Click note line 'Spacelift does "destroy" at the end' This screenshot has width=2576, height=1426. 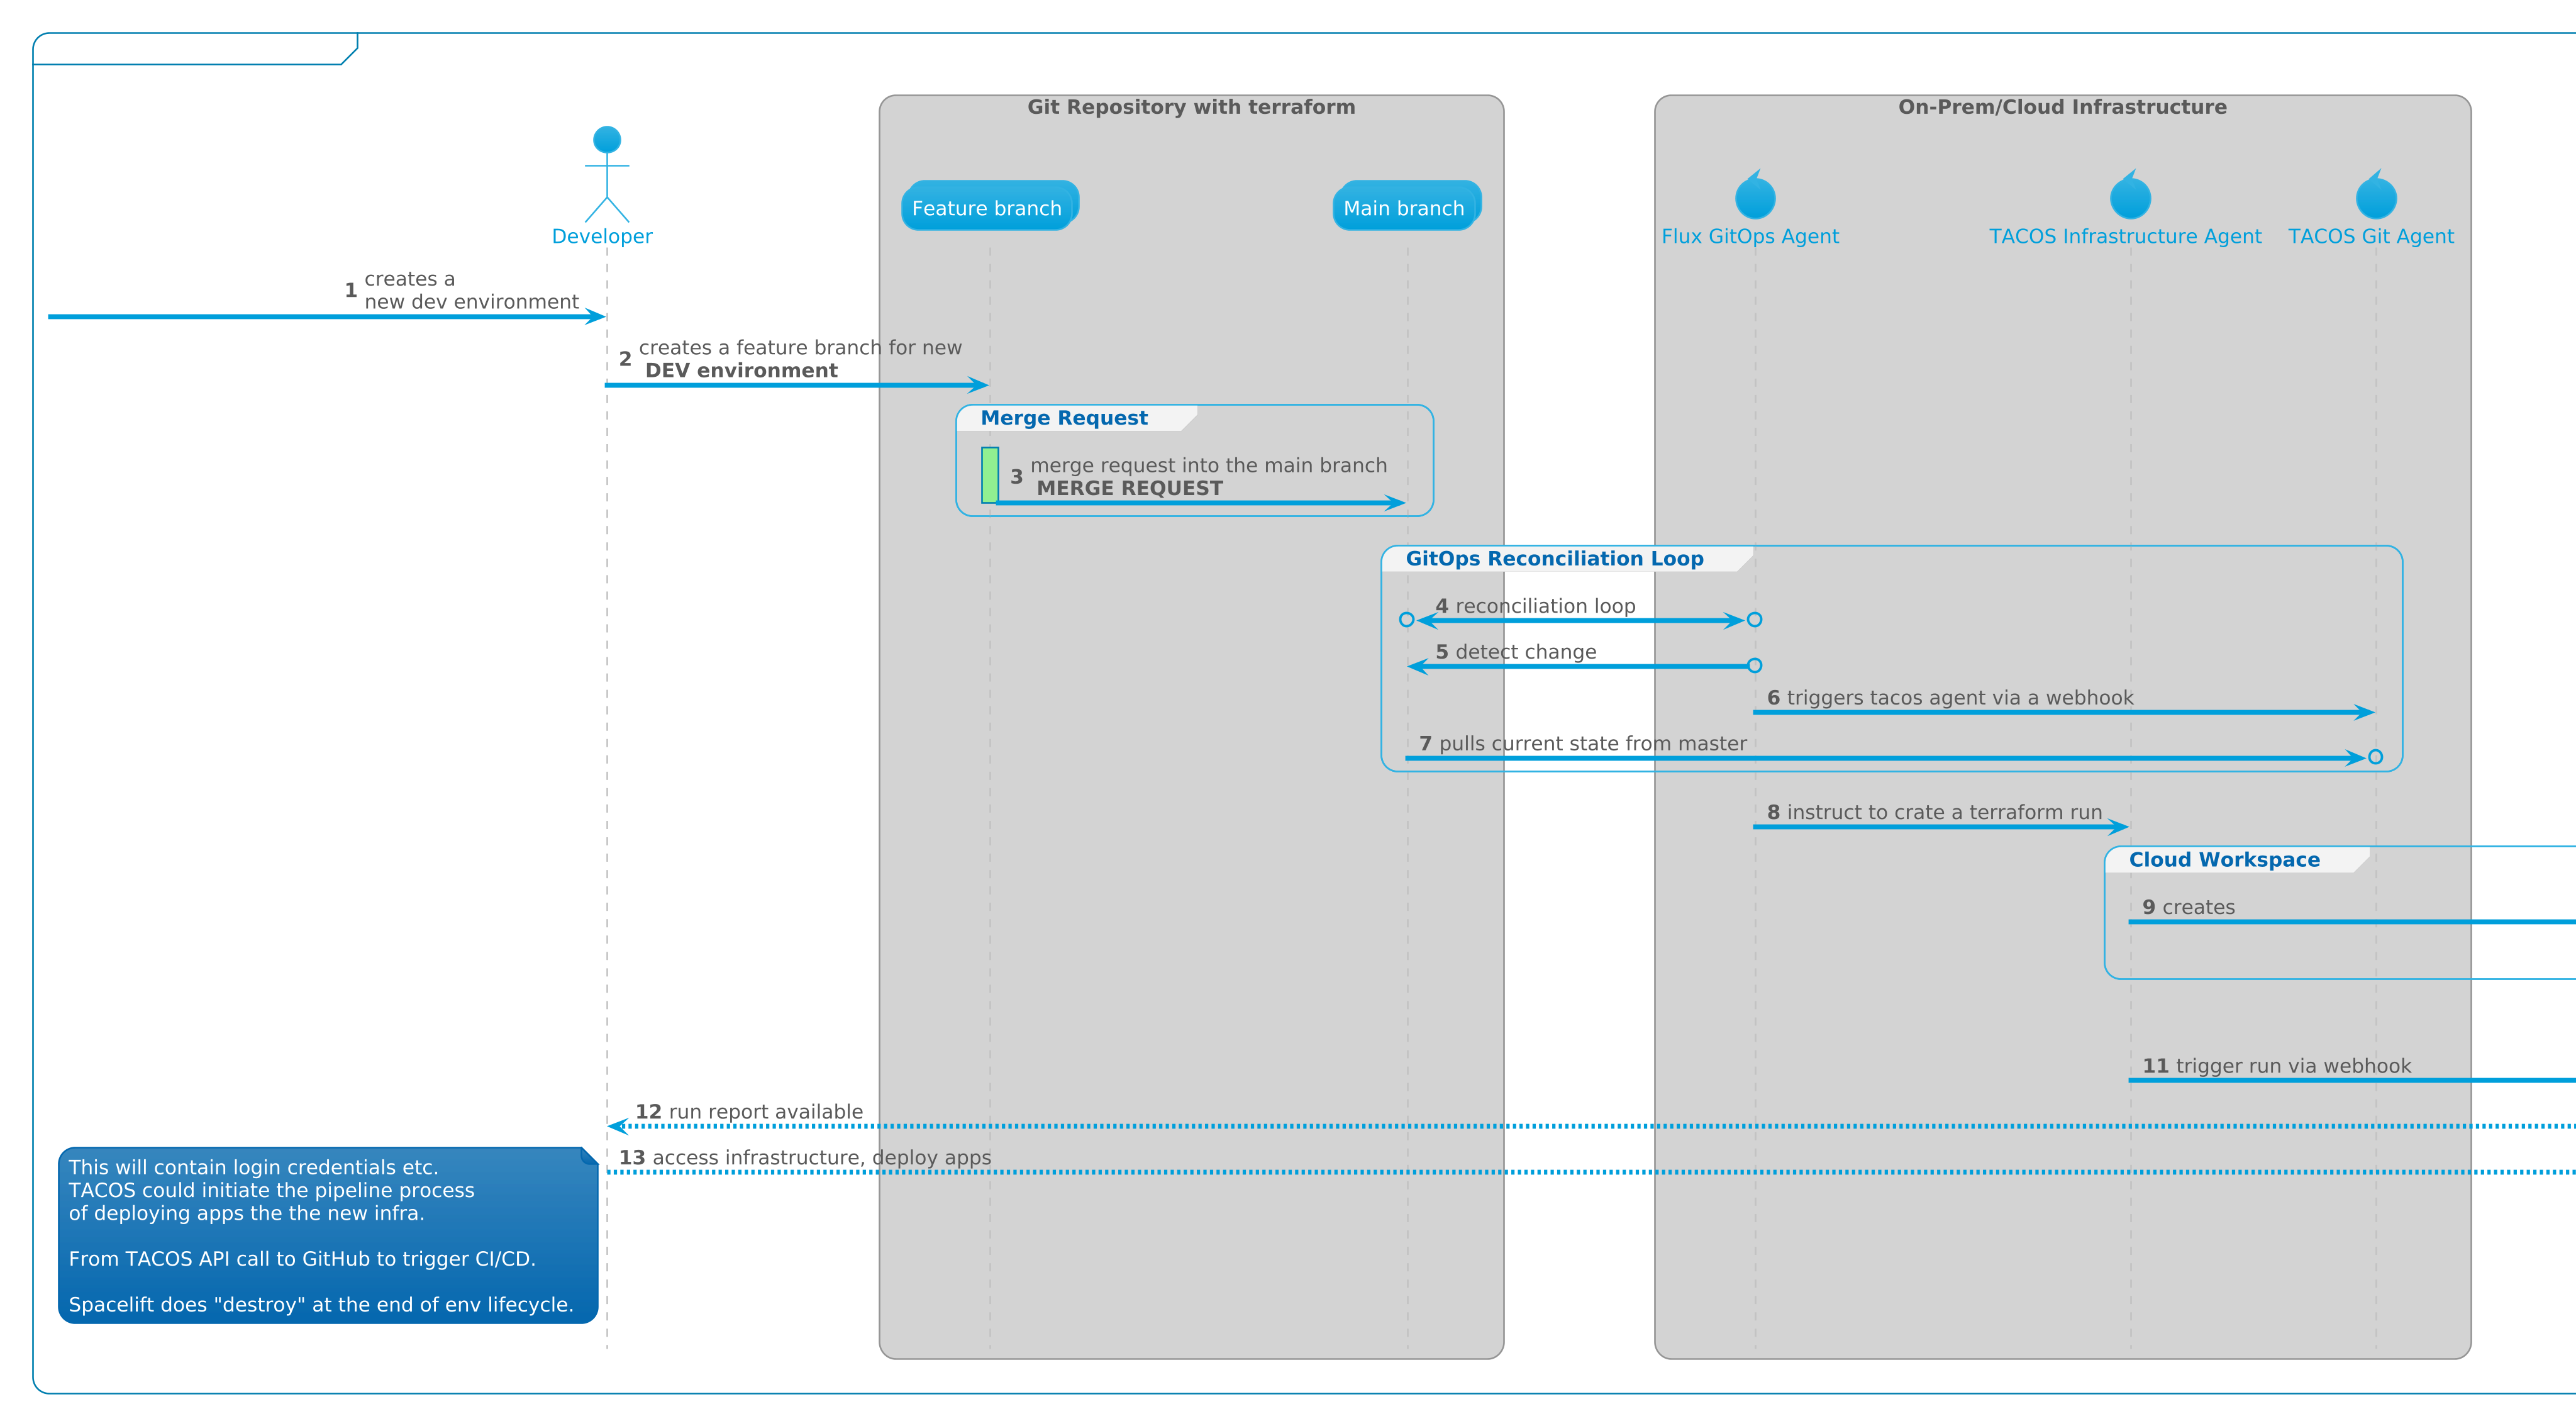pos(321,1305)
